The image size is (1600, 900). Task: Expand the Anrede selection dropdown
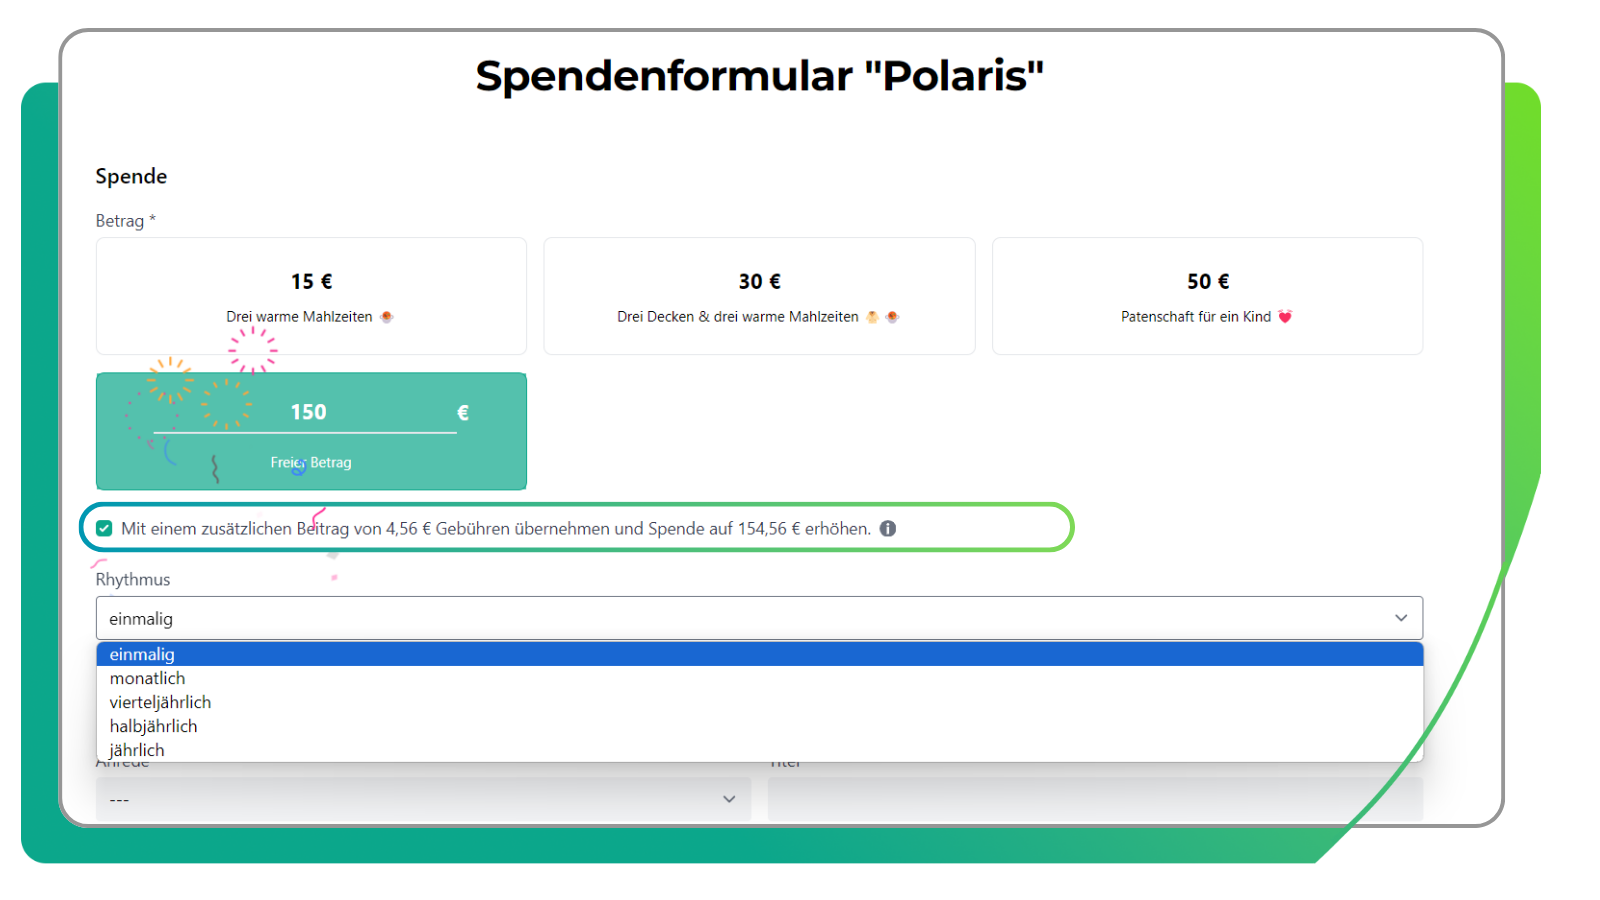click(x=420, y=799)
